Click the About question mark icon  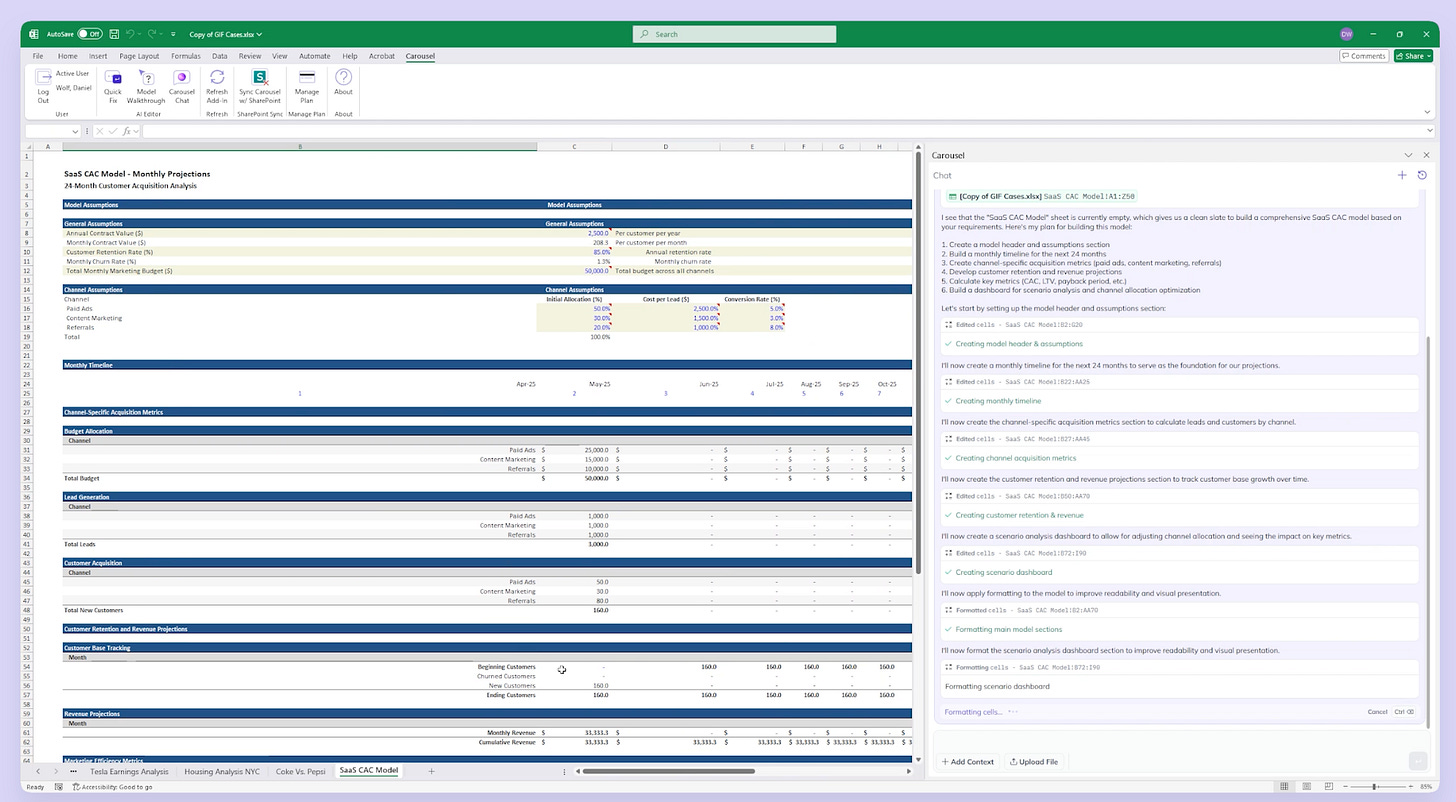(x=343, y=79)
